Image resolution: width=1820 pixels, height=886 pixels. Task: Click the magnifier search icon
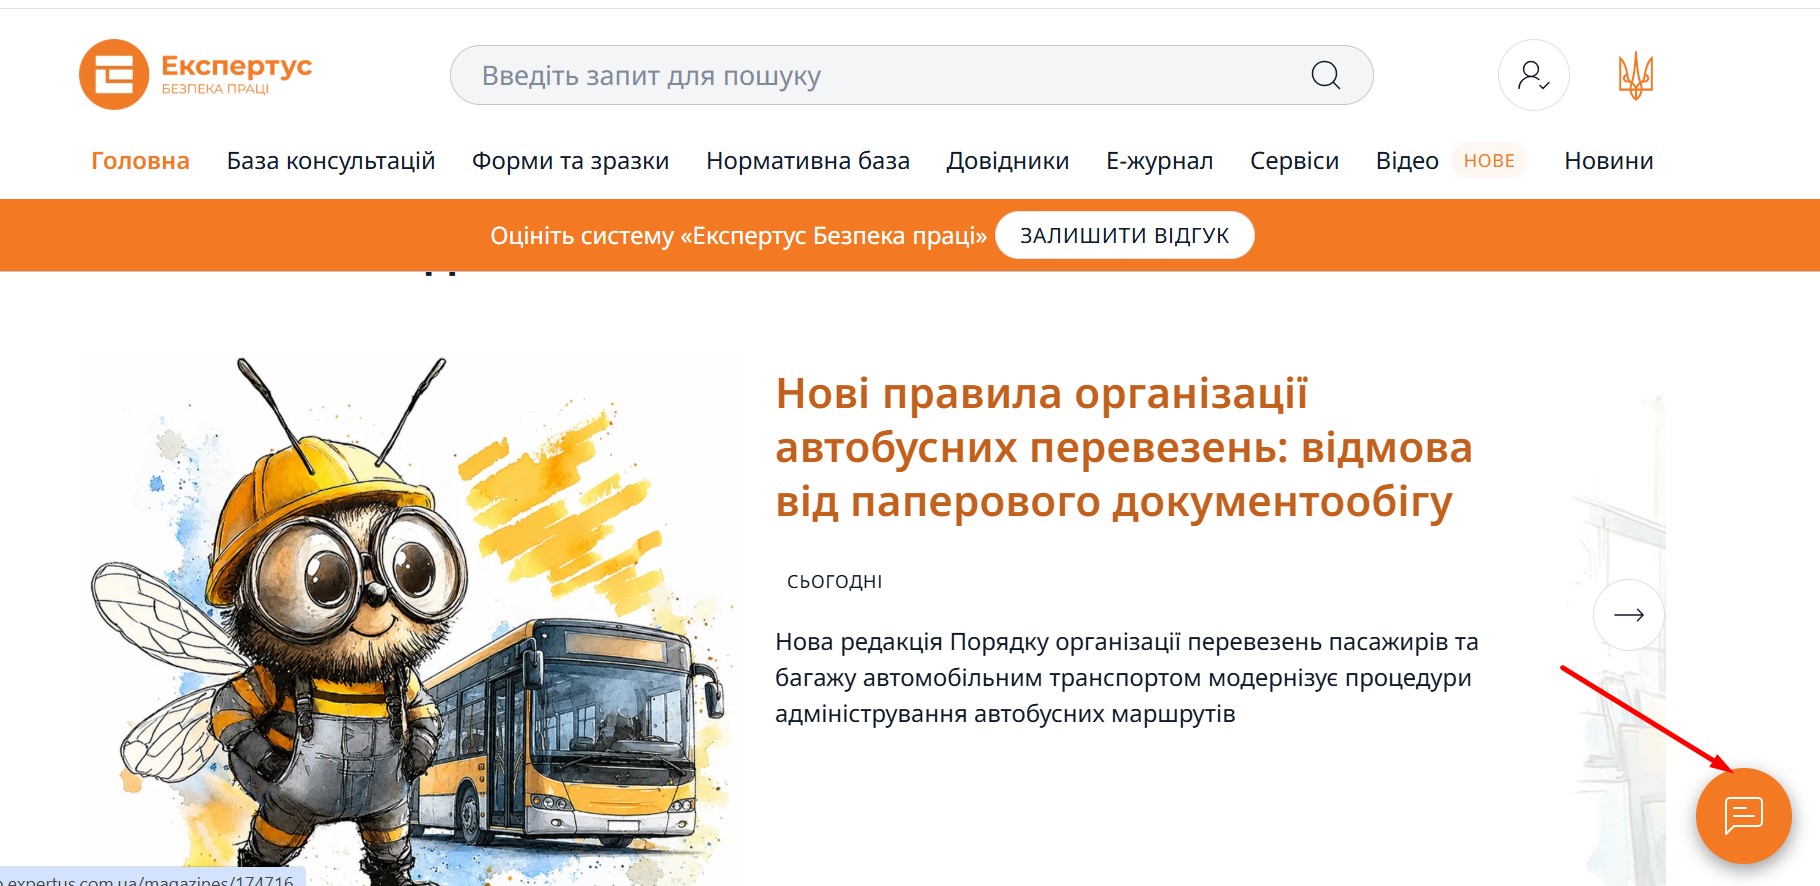(x=1326, y=75)
